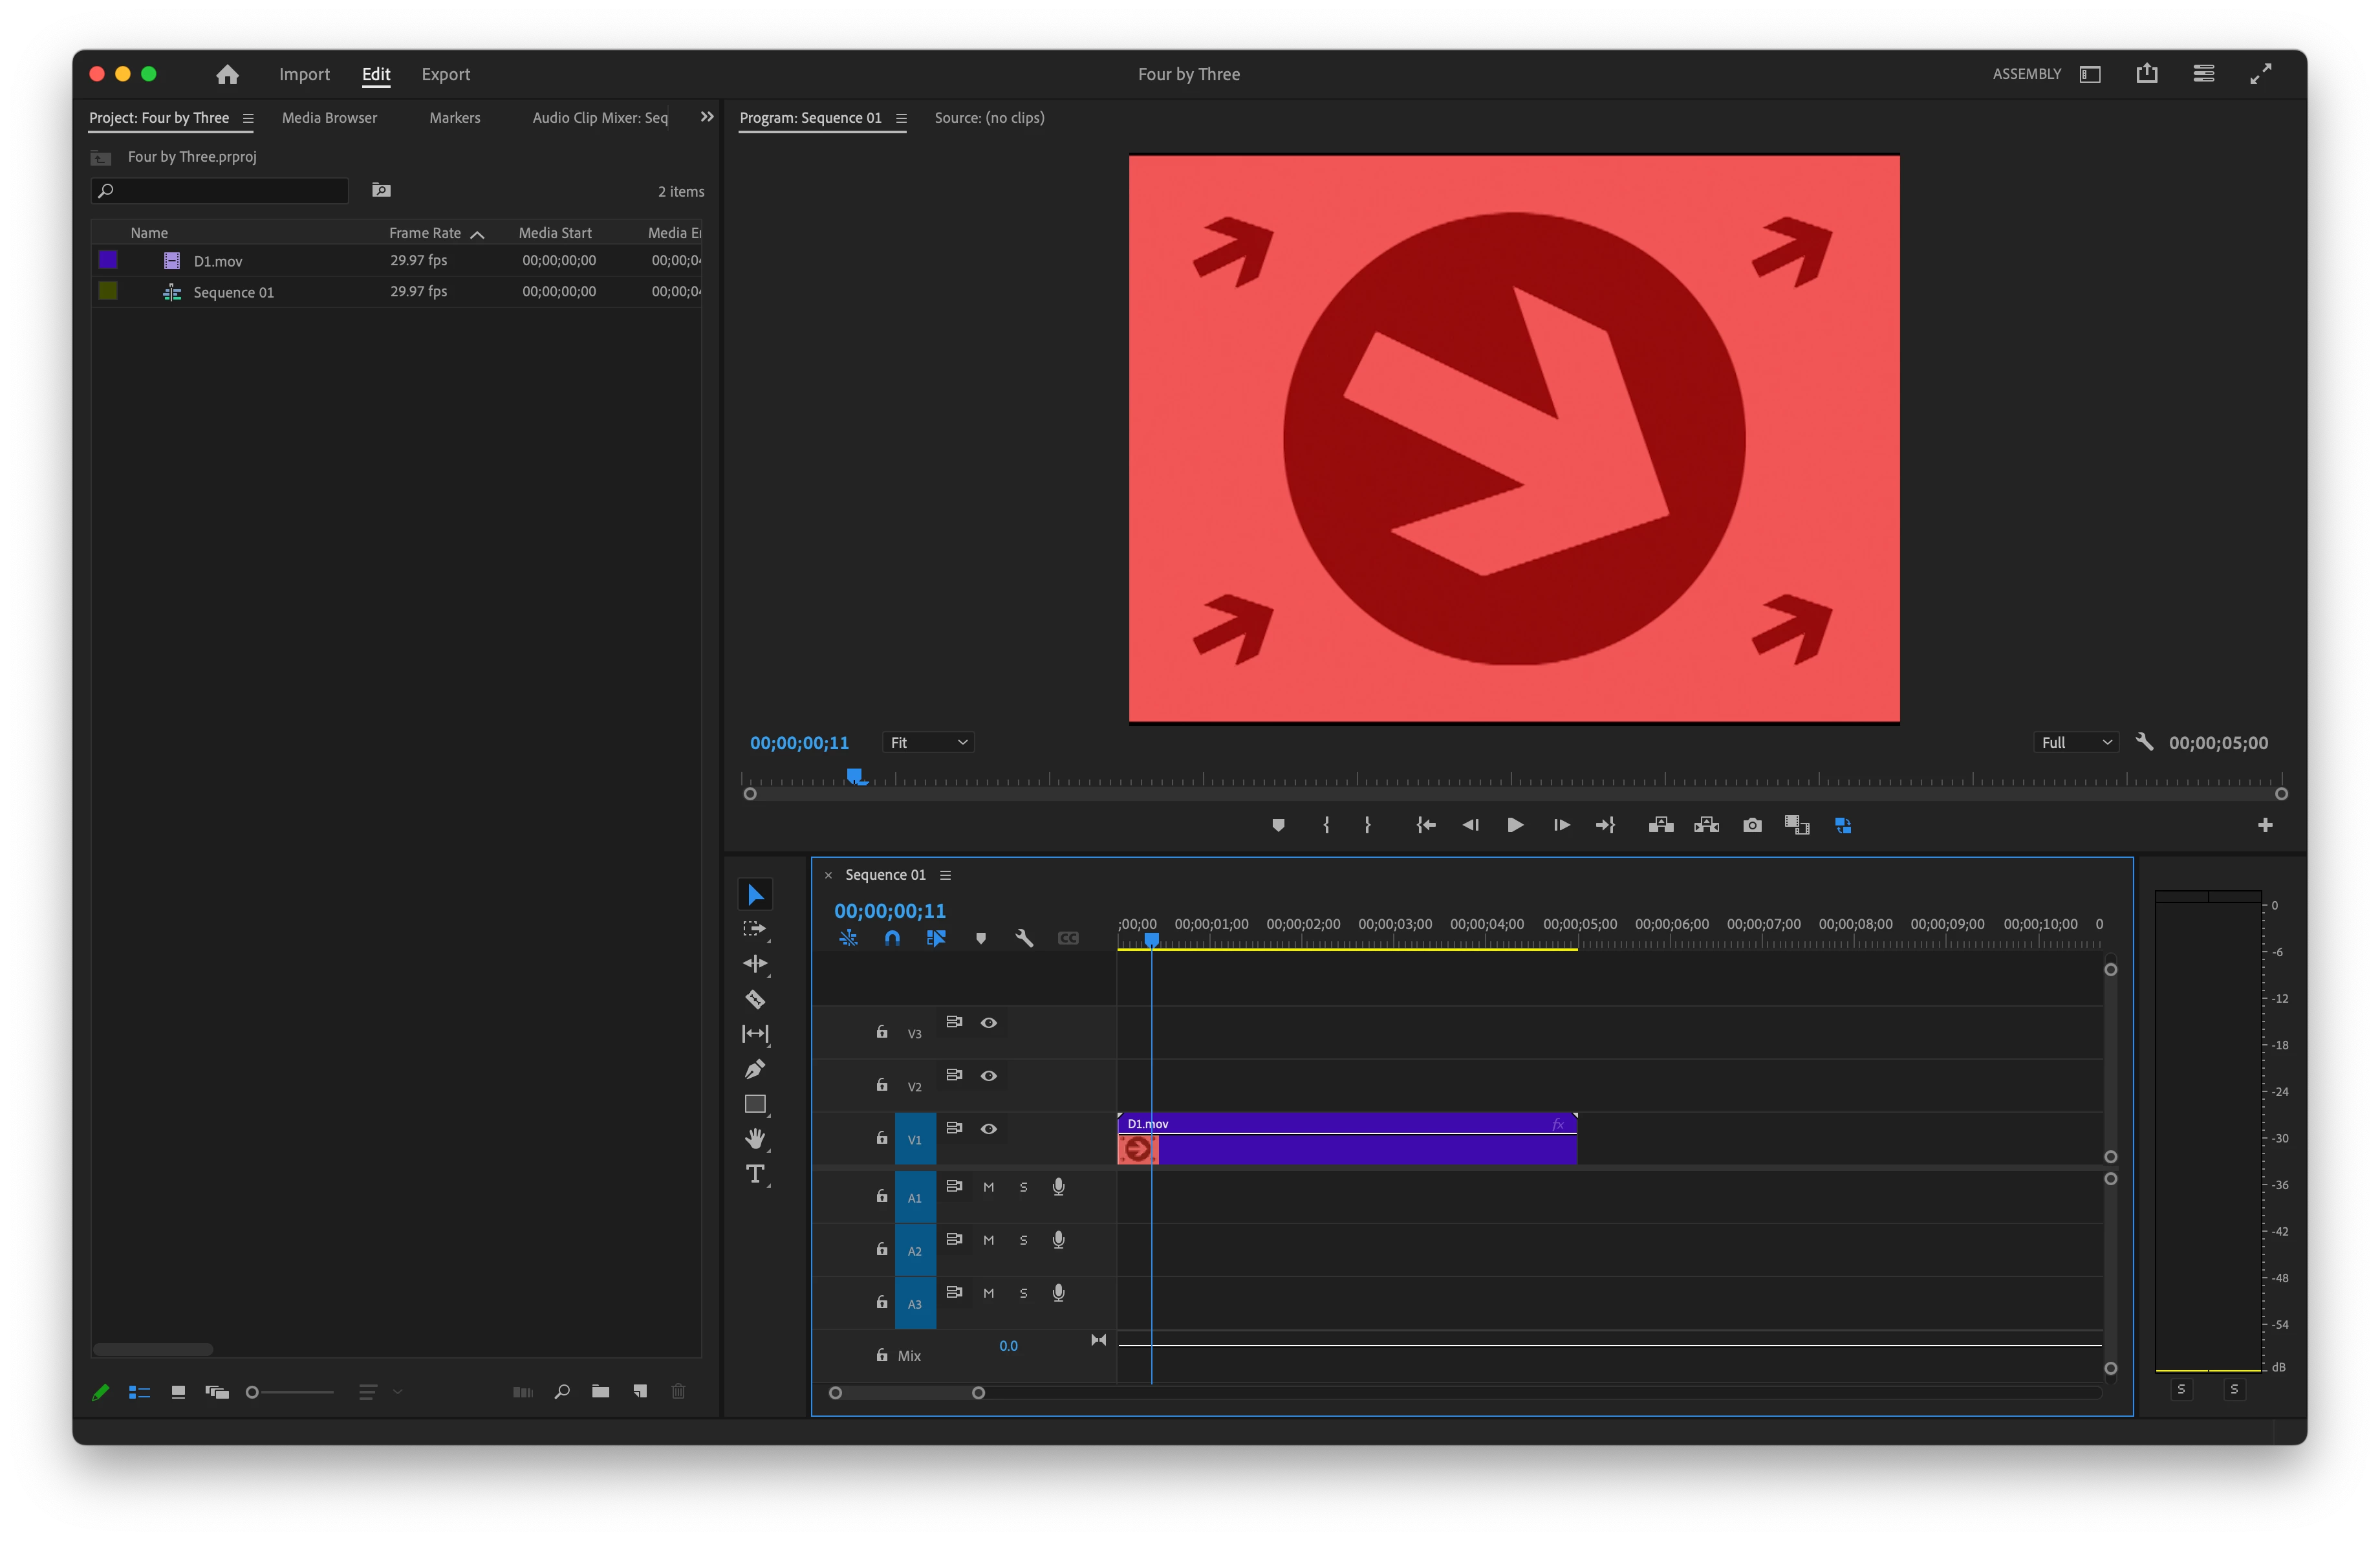Select the Pen tool
Screen dimensions: 2380x1541
[x=755, y=1069]
